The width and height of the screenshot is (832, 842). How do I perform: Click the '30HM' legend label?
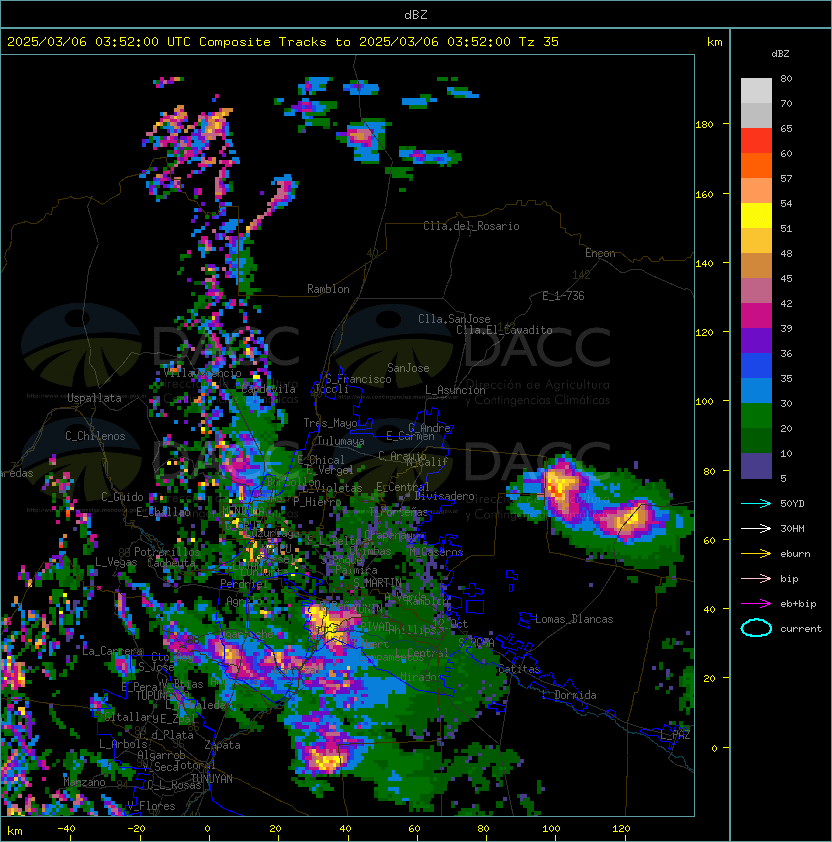coord(792,528)
